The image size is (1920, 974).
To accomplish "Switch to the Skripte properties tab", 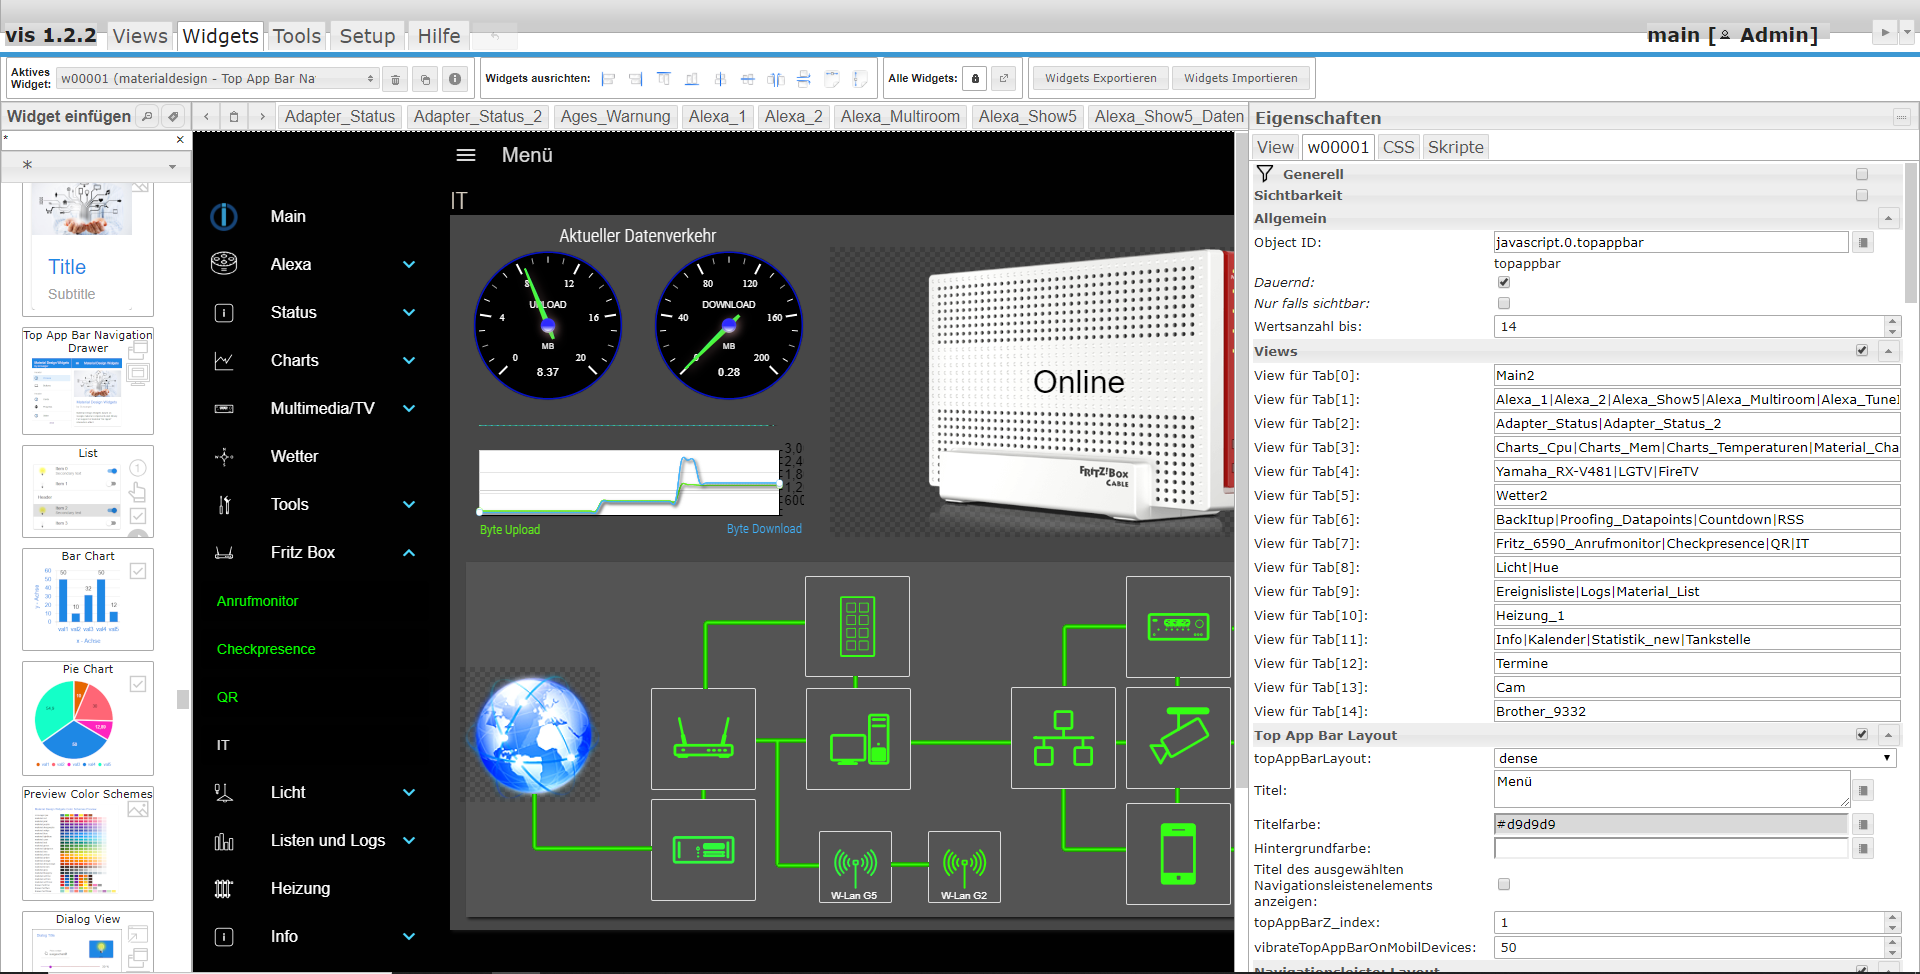I will click(x=1456, y=147).
